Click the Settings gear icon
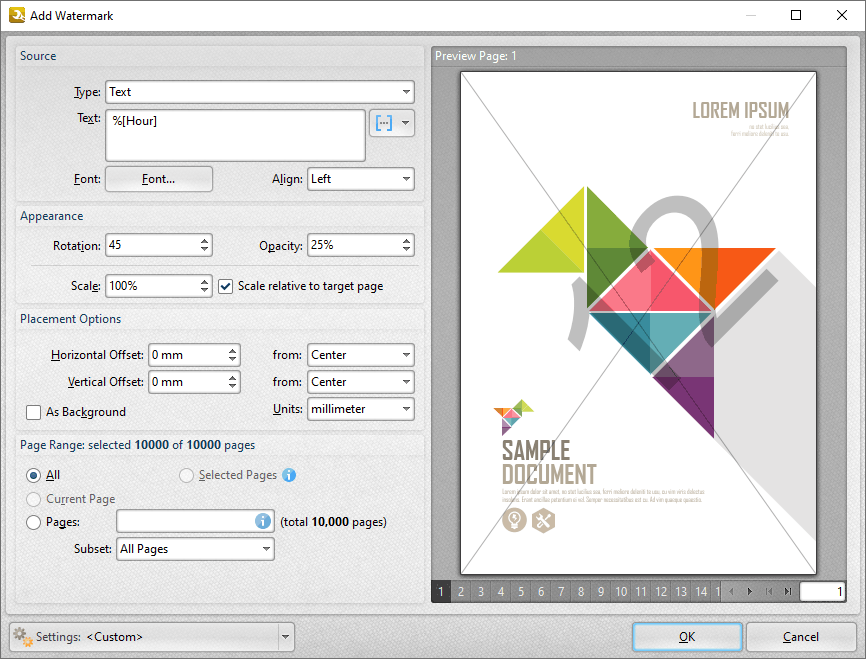The height and width of the screenshot is (659, 866). [21, 637]
